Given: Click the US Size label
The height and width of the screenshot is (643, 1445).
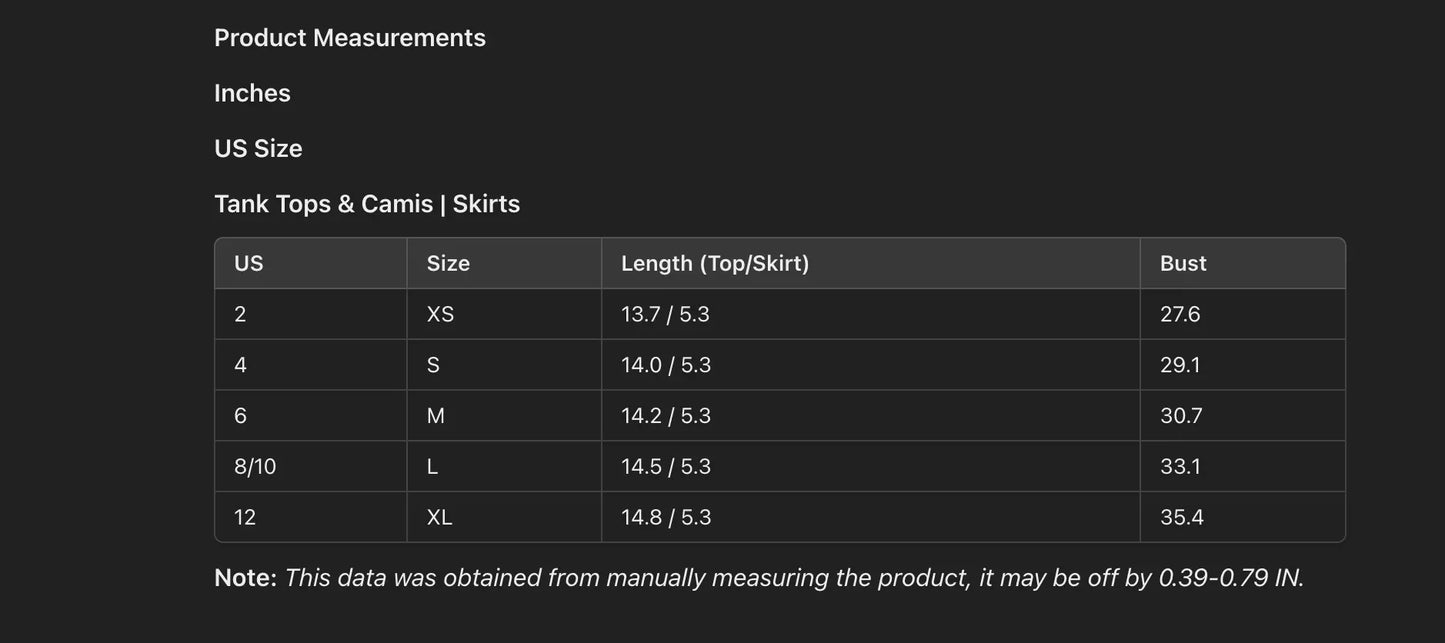Looking at the screenshot, I should tap(258, 149).
